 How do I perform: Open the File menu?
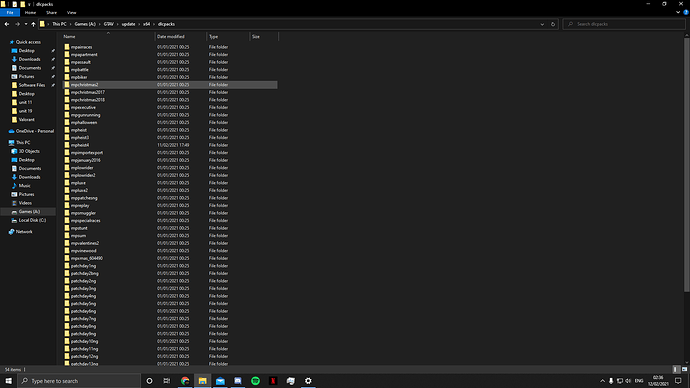(10, 13)
